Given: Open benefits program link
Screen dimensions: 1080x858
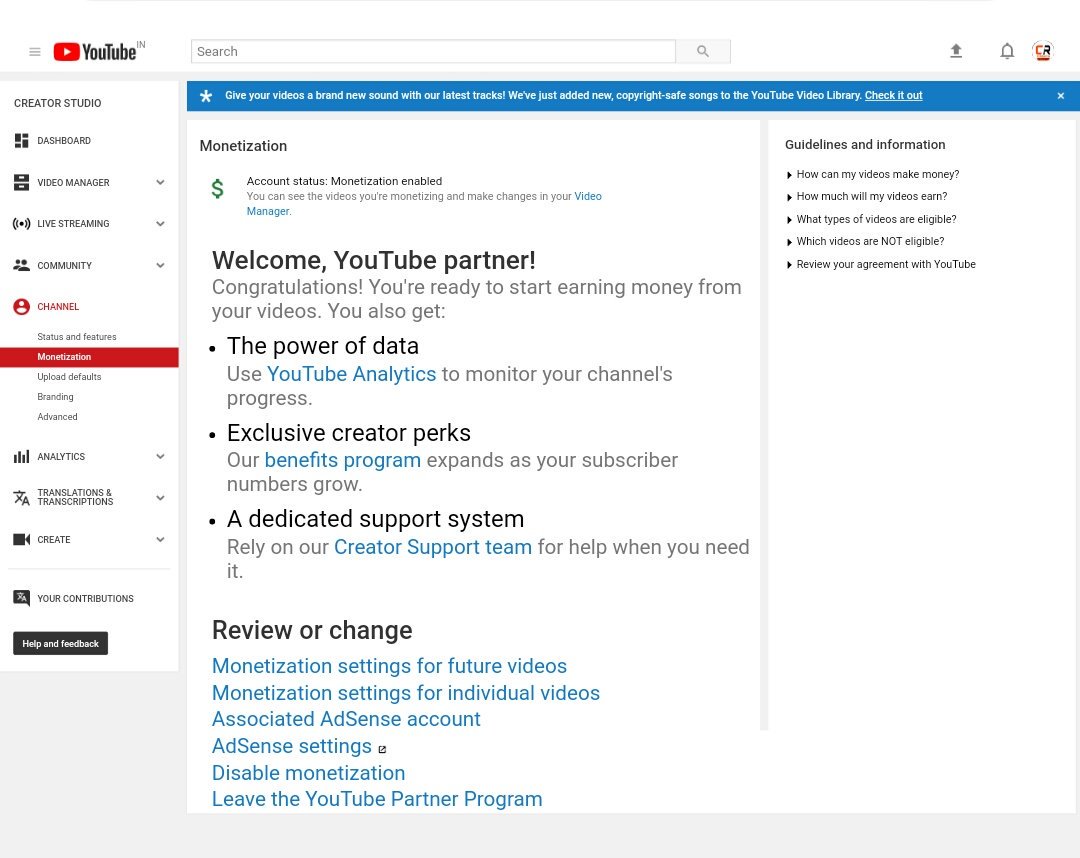Looking at the screenshot, I should [x=342, y=460].
